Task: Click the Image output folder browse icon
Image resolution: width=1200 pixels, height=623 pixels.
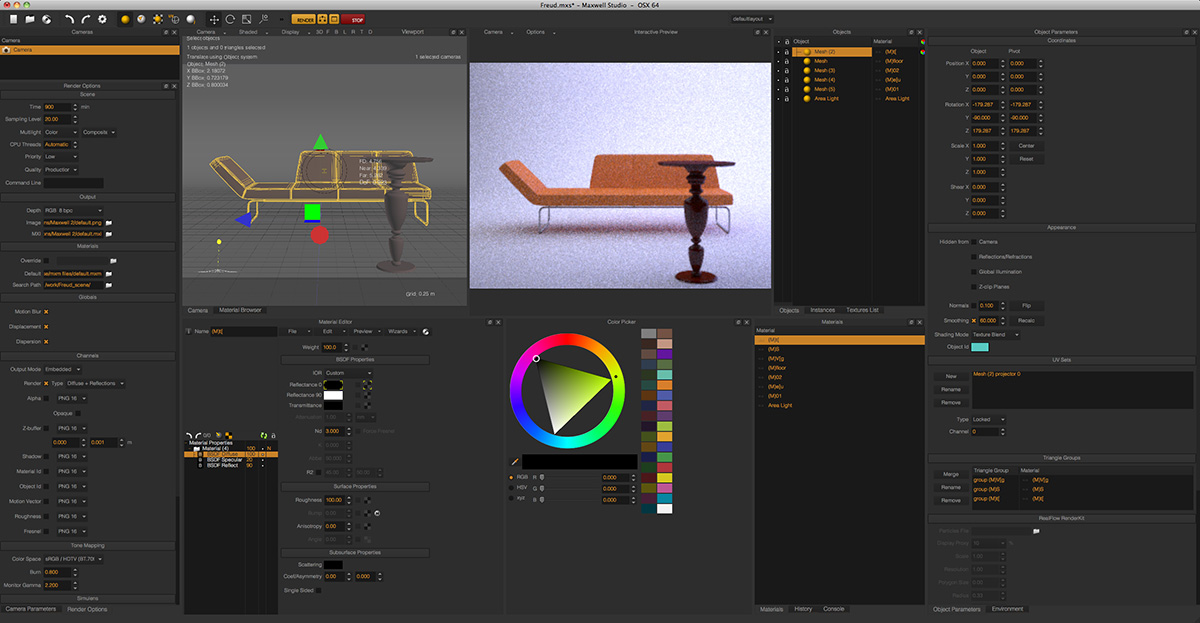Action: [x=109, y=222]
